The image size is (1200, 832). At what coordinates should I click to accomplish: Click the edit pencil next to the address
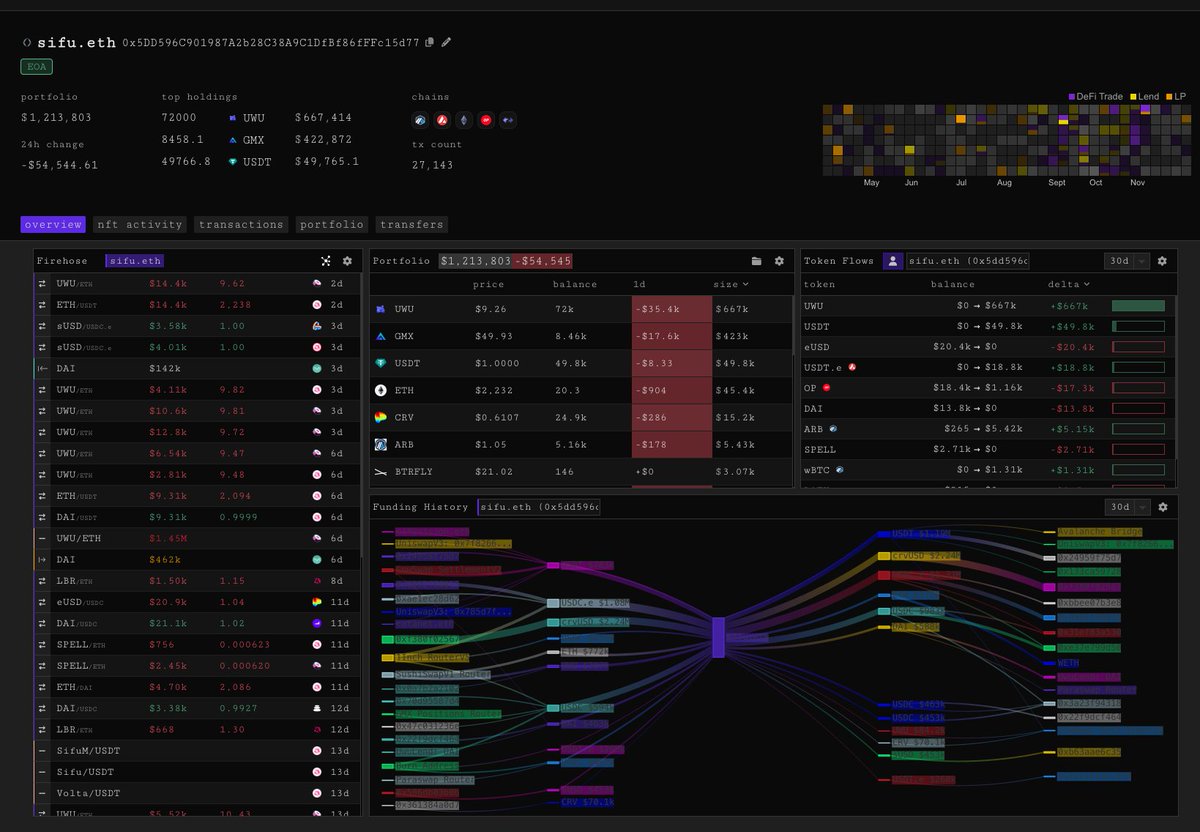(446, 42)
